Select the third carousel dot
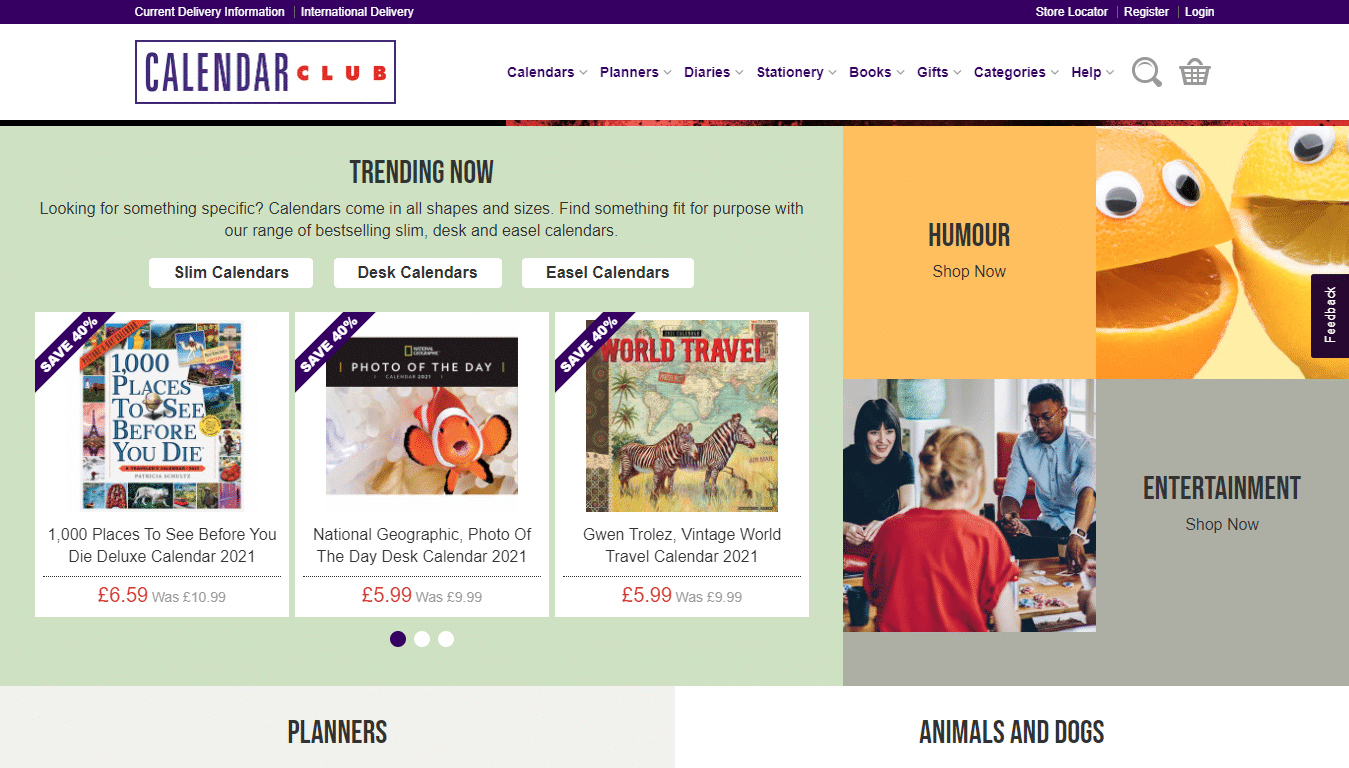Viewport: 1349px width, 768px height. pyautogui.click(x=446, y=639)
